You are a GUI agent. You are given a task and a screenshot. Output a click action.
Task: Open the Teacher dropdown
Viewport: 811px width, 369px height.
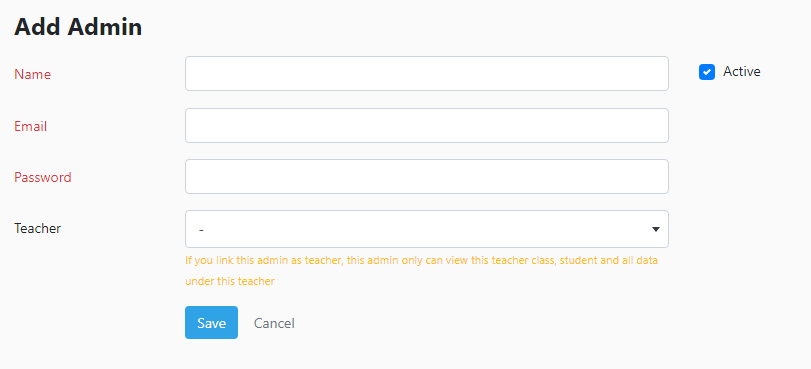427,229
